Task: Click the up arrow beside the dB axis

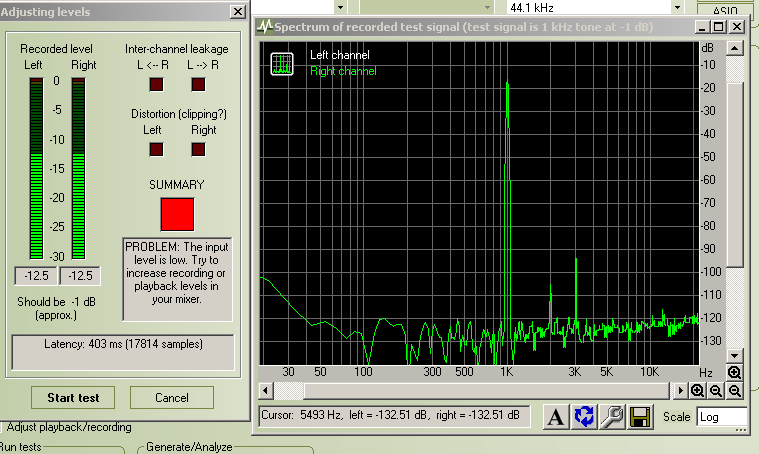Action: [x=735, y=48]
